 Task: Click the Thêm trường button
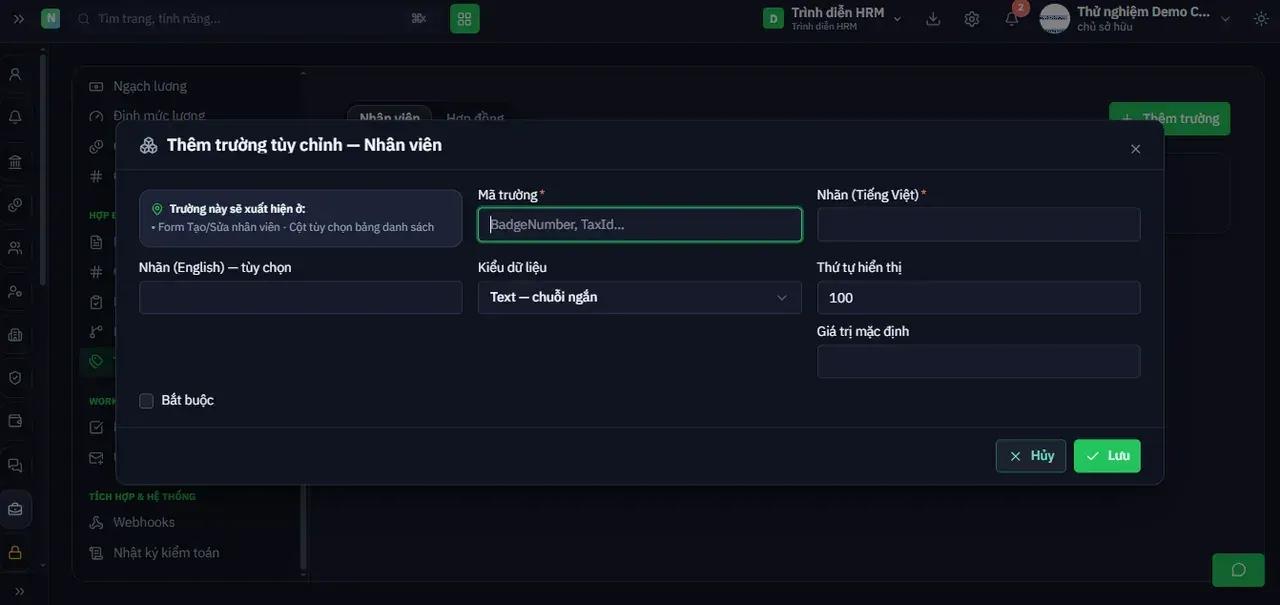(1170, 118)
